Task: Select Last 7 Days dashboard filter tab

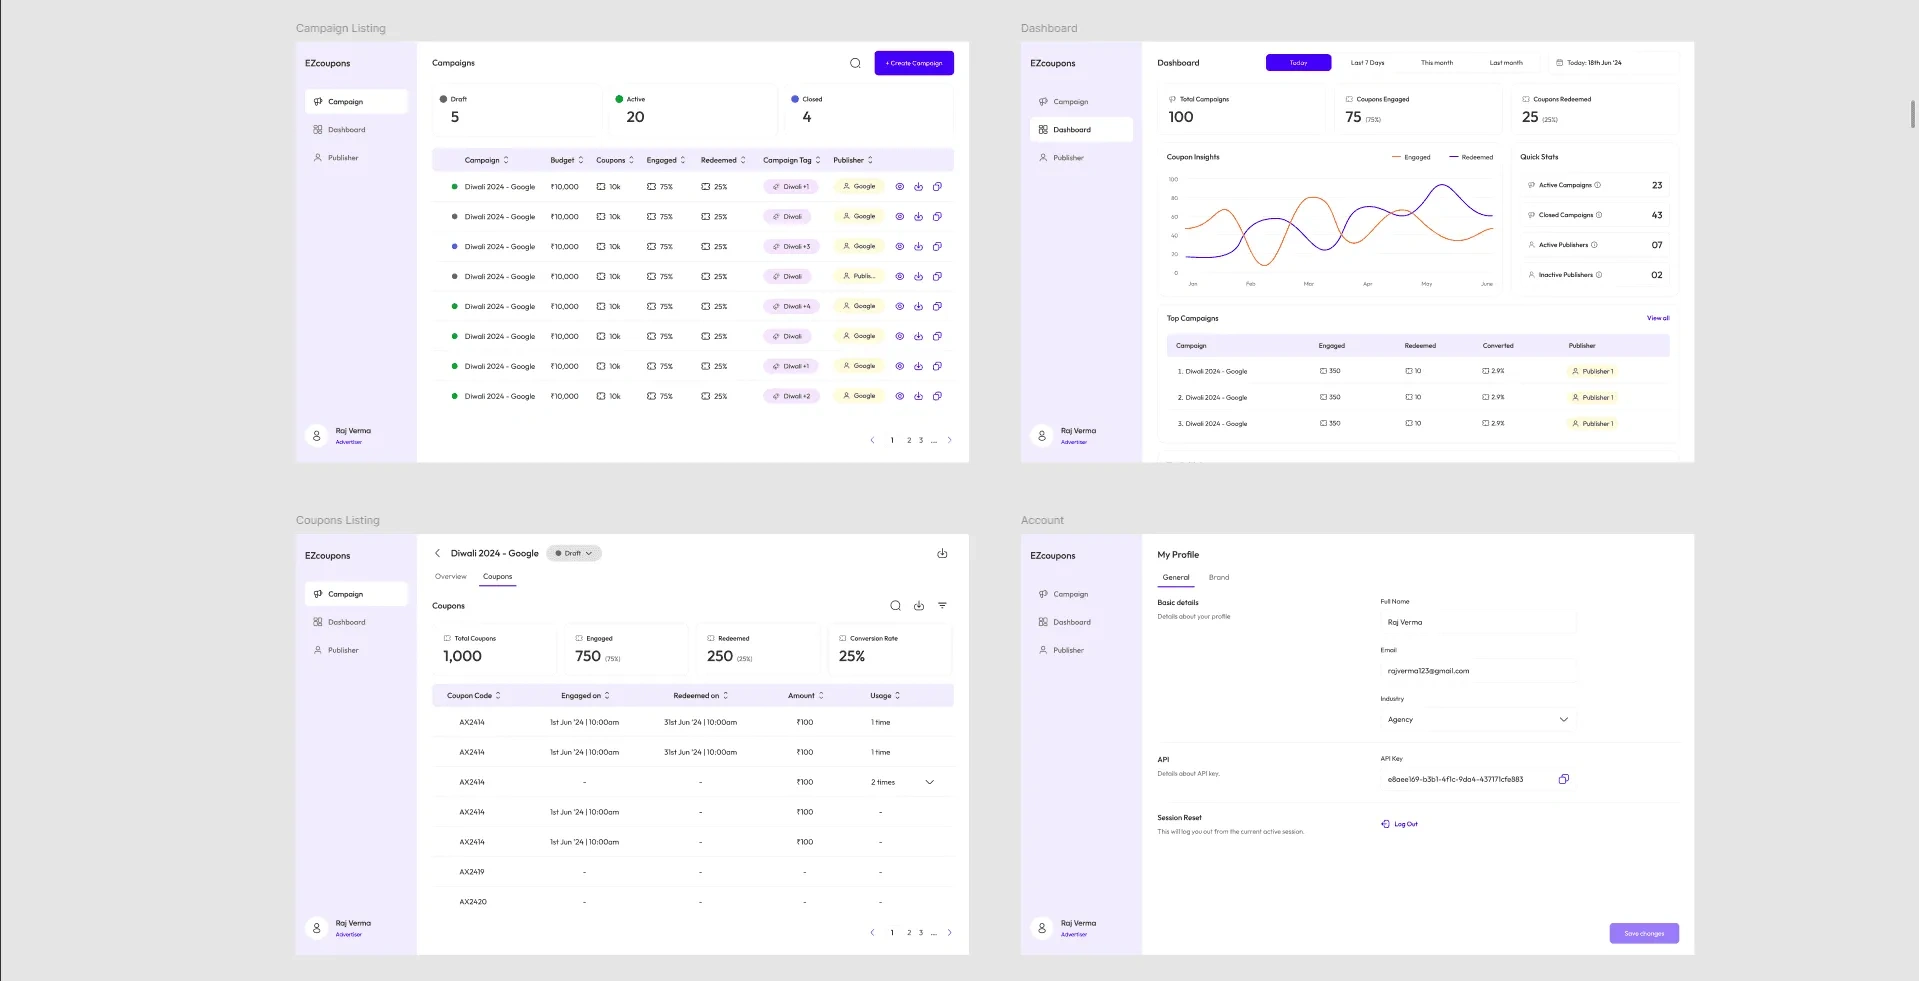Action: 1367,63
